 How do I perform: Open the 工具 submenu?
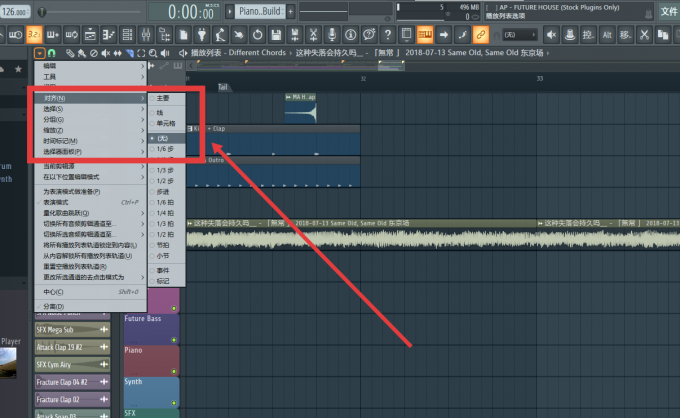(x=91, y=77)
